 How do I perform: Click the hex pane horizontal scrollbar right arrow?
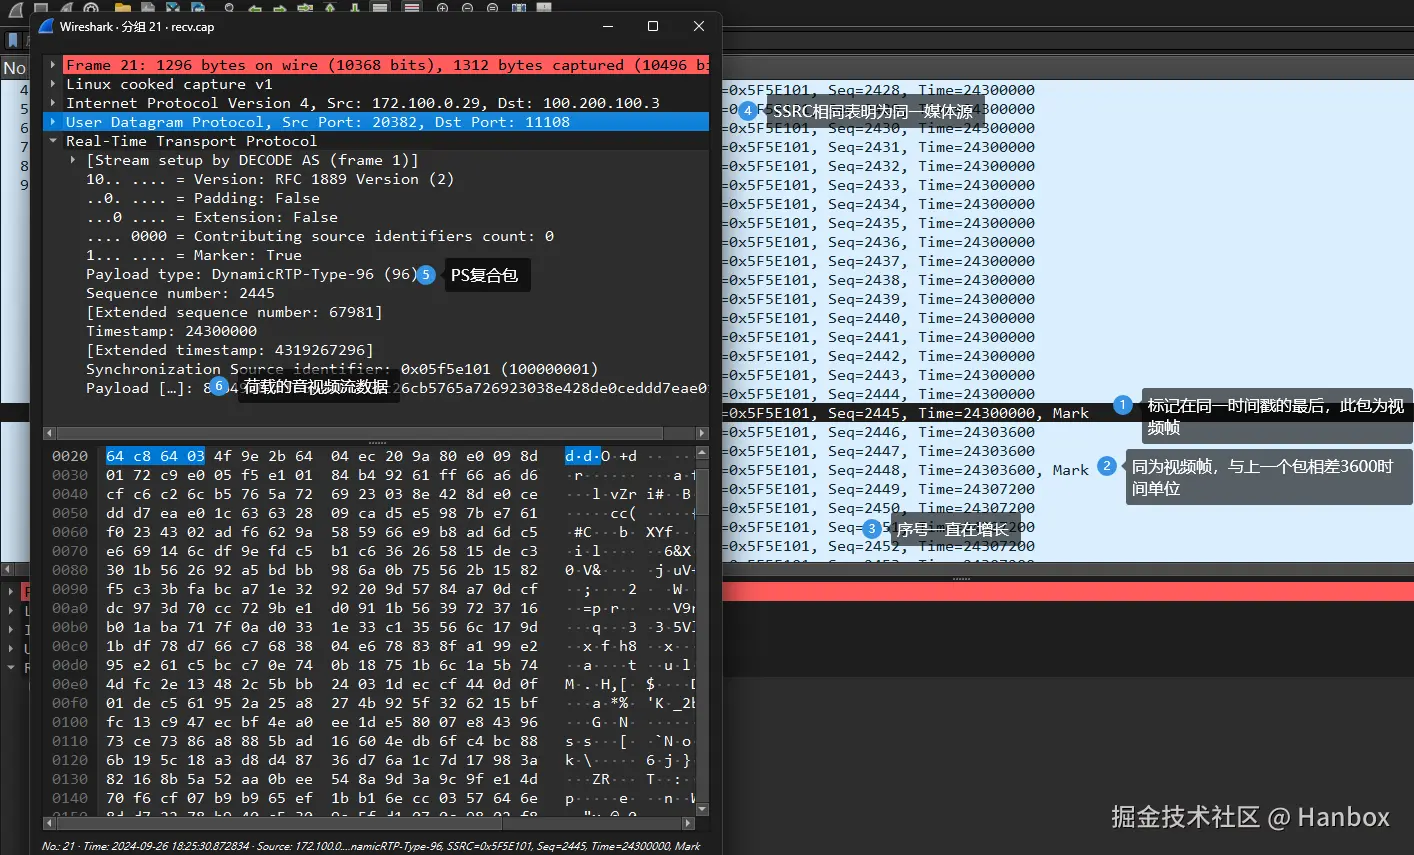(688, 823)
